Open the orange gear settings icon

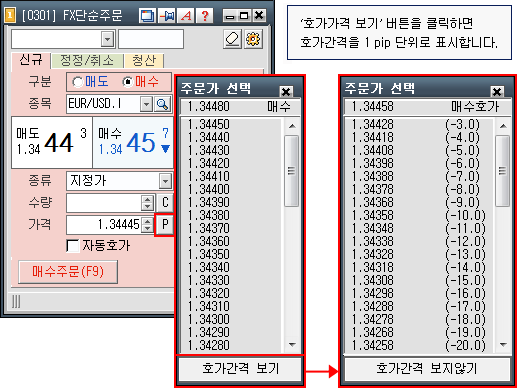[253, 39]
